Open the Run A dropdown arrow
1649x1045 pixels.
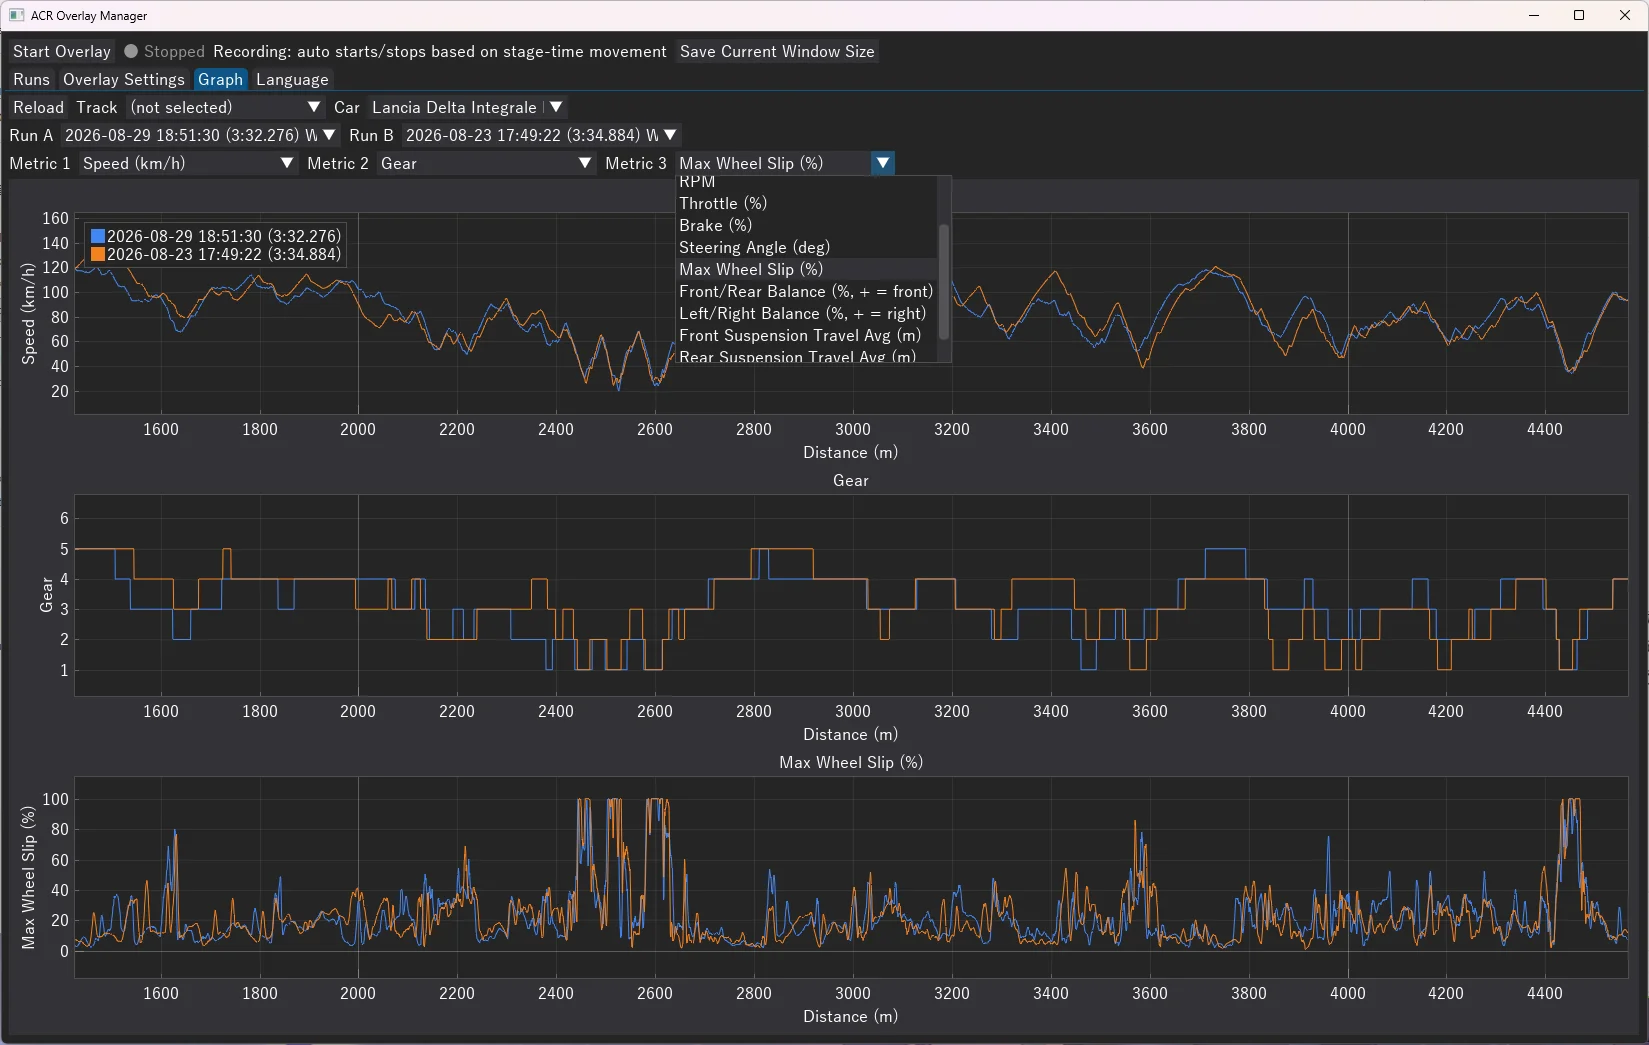pos(329,135)
